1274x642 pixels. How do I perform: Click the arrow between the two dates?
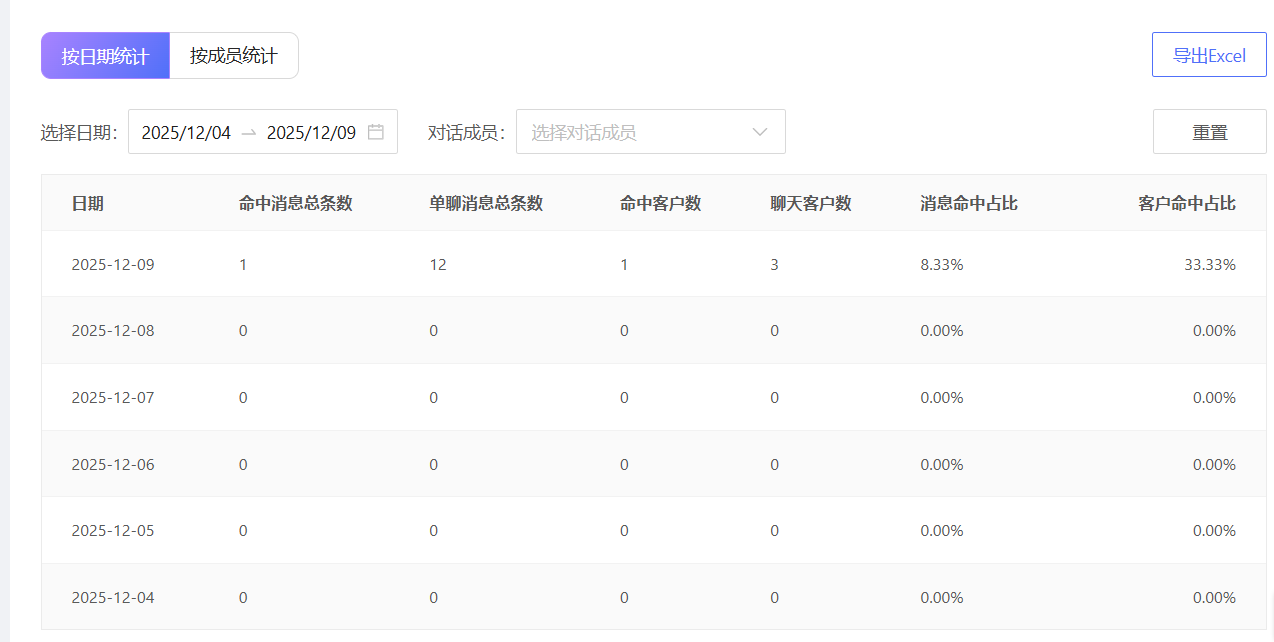click(249, 133)
